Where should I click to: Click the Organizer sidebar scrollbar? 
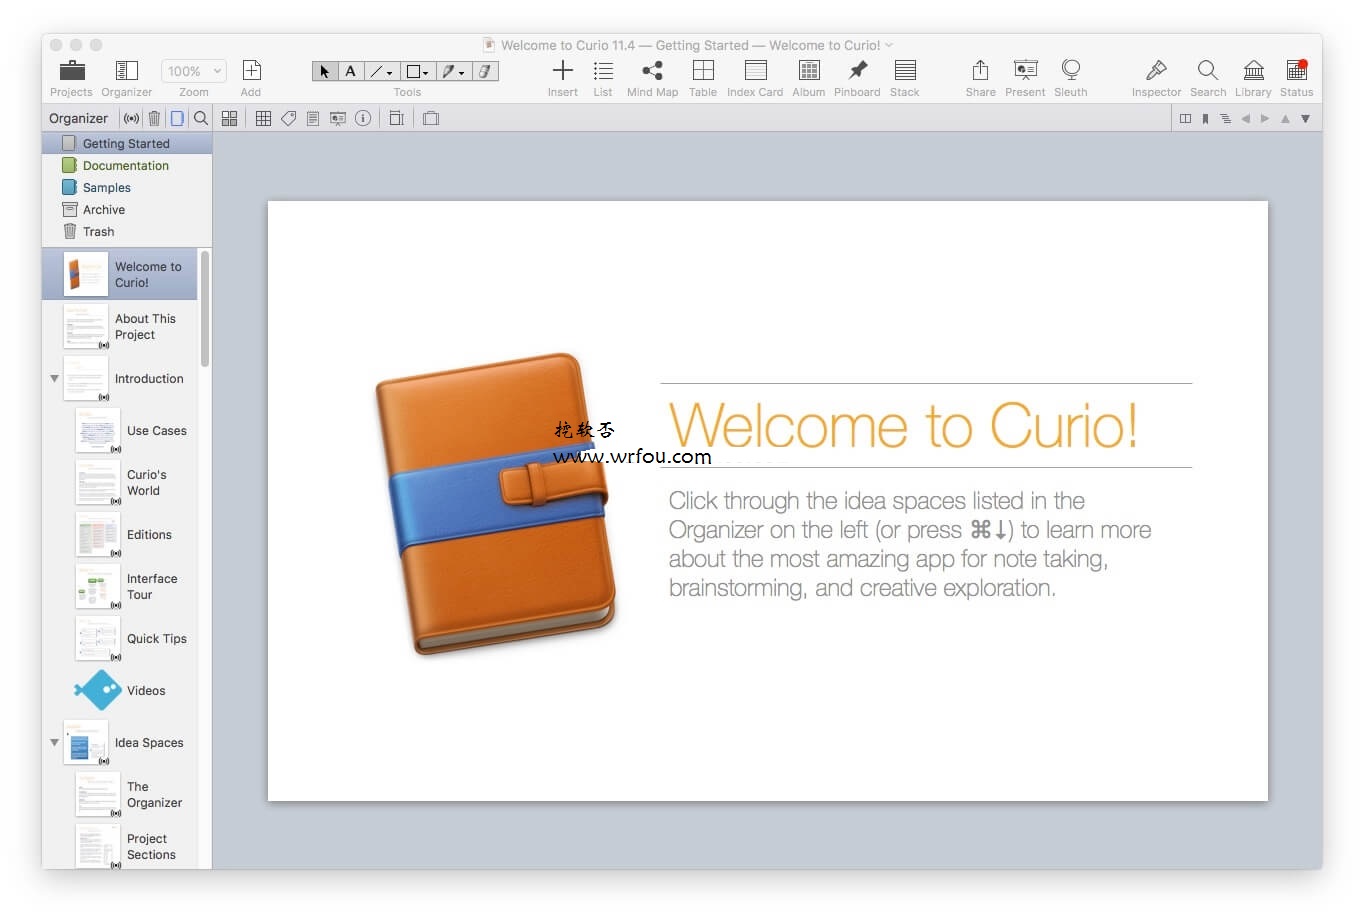tap(205, 309)
